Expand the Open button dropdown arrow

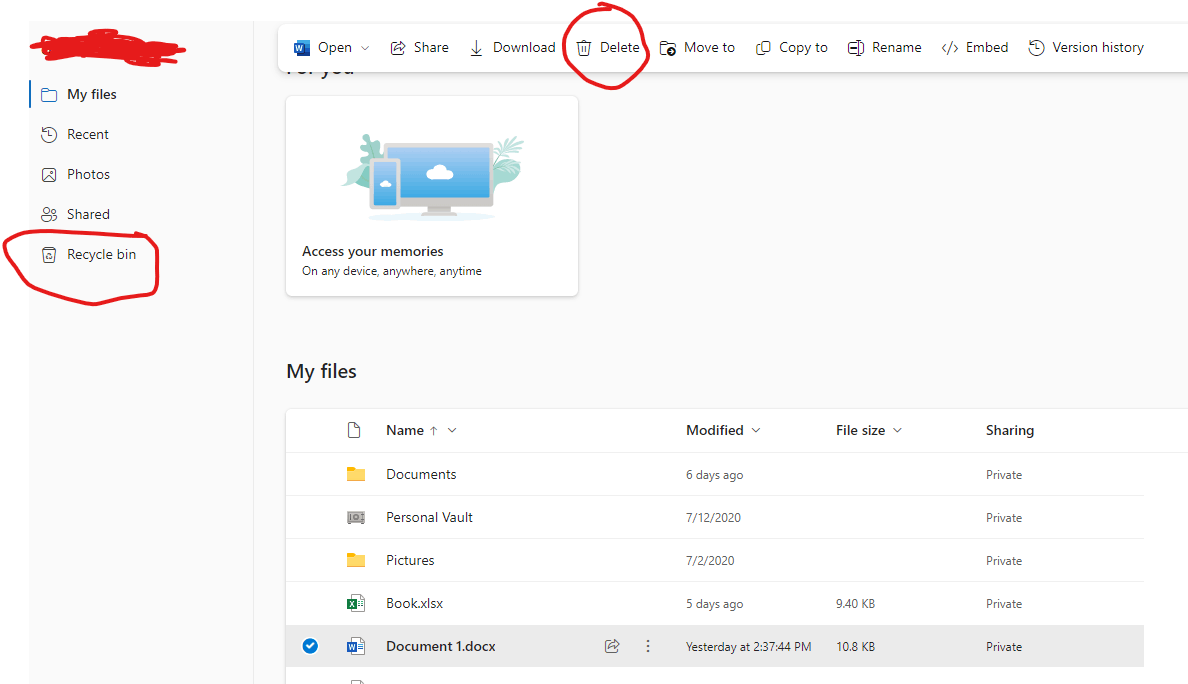pyautogui.click(x=364, y=48)
